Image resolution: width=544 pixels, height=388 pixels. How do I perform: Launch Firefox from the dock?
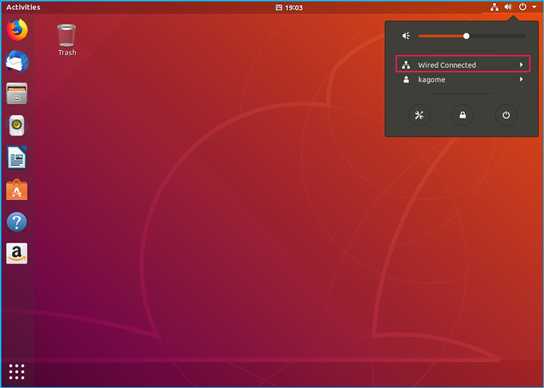click(17, 29)
